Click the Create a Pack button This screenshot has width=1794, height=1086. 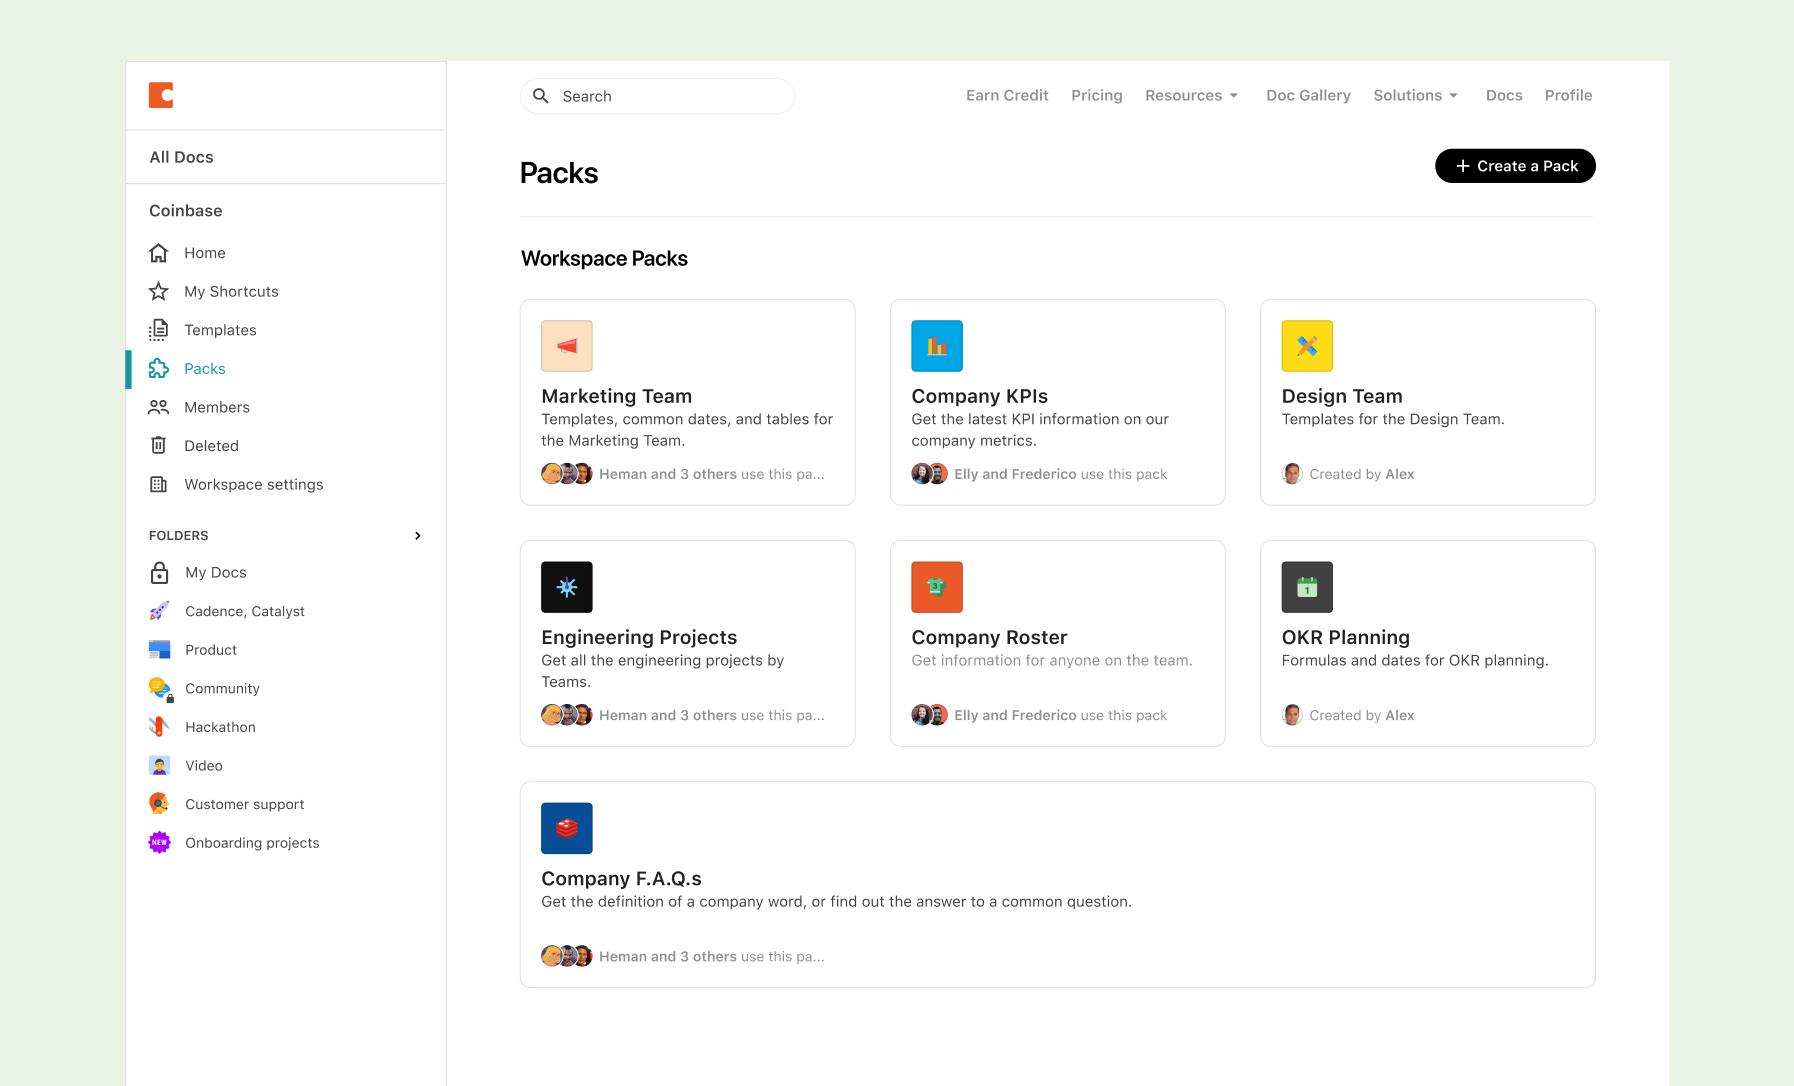click(x=1515, y=166)
